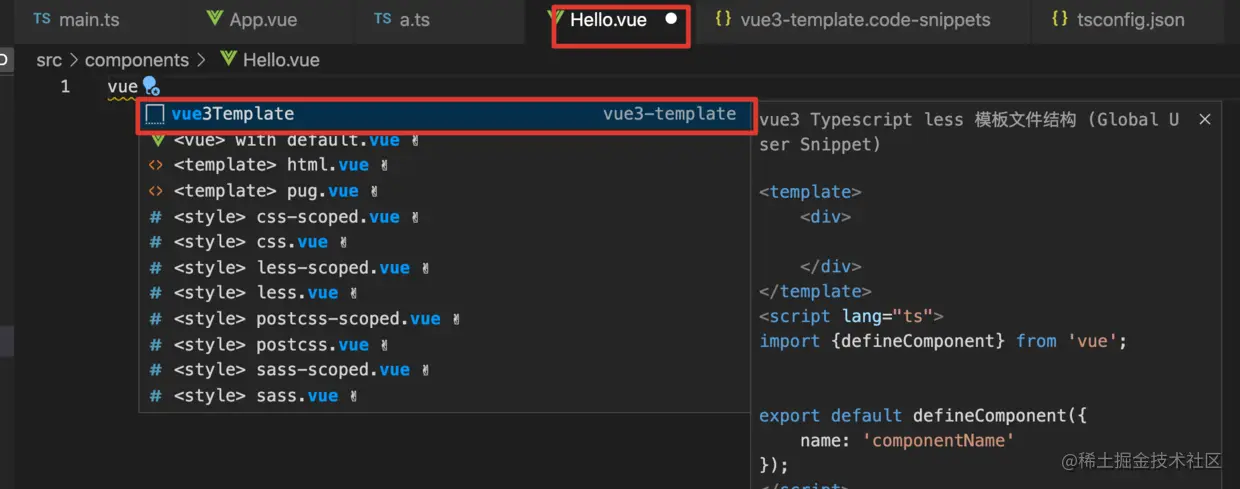Click the tag icon on '<template> html.vue' row
Image resolution: width=1240 pixels, height=489 pixels.
point(155,165)
